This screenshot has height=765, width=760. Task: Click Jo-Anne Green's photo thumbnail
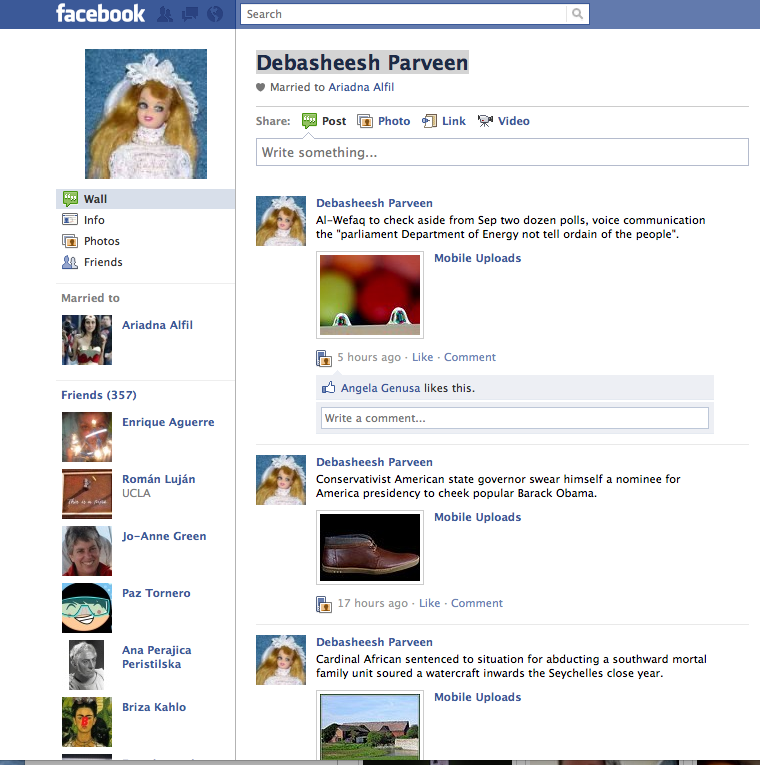87,551
